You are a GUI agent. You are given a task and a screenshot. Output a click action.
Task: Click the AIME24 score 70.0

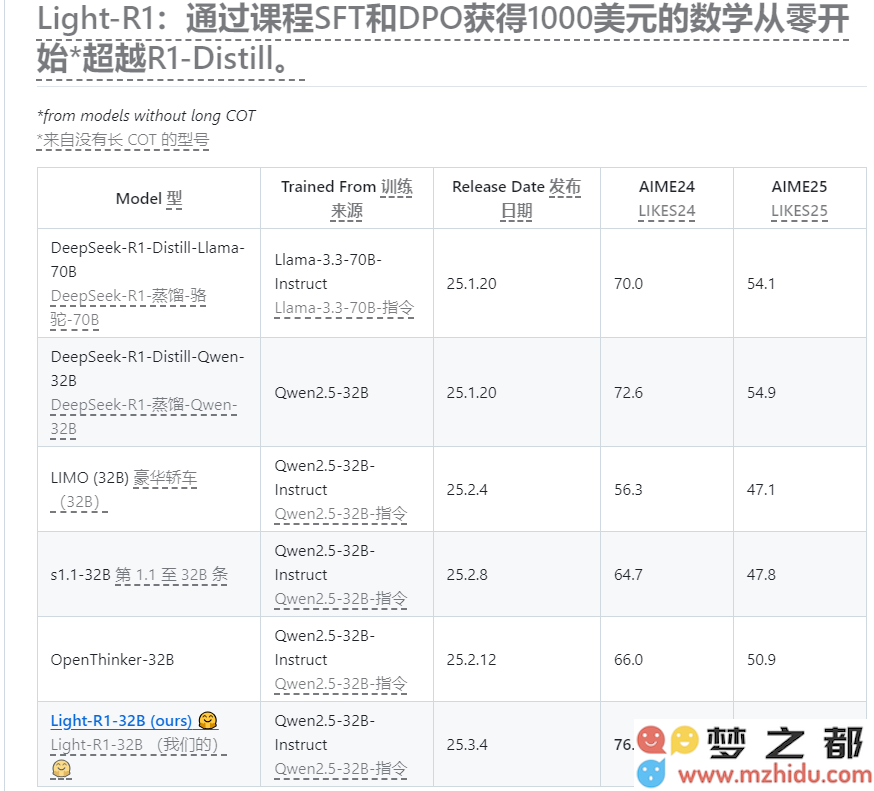pos(628,284)
